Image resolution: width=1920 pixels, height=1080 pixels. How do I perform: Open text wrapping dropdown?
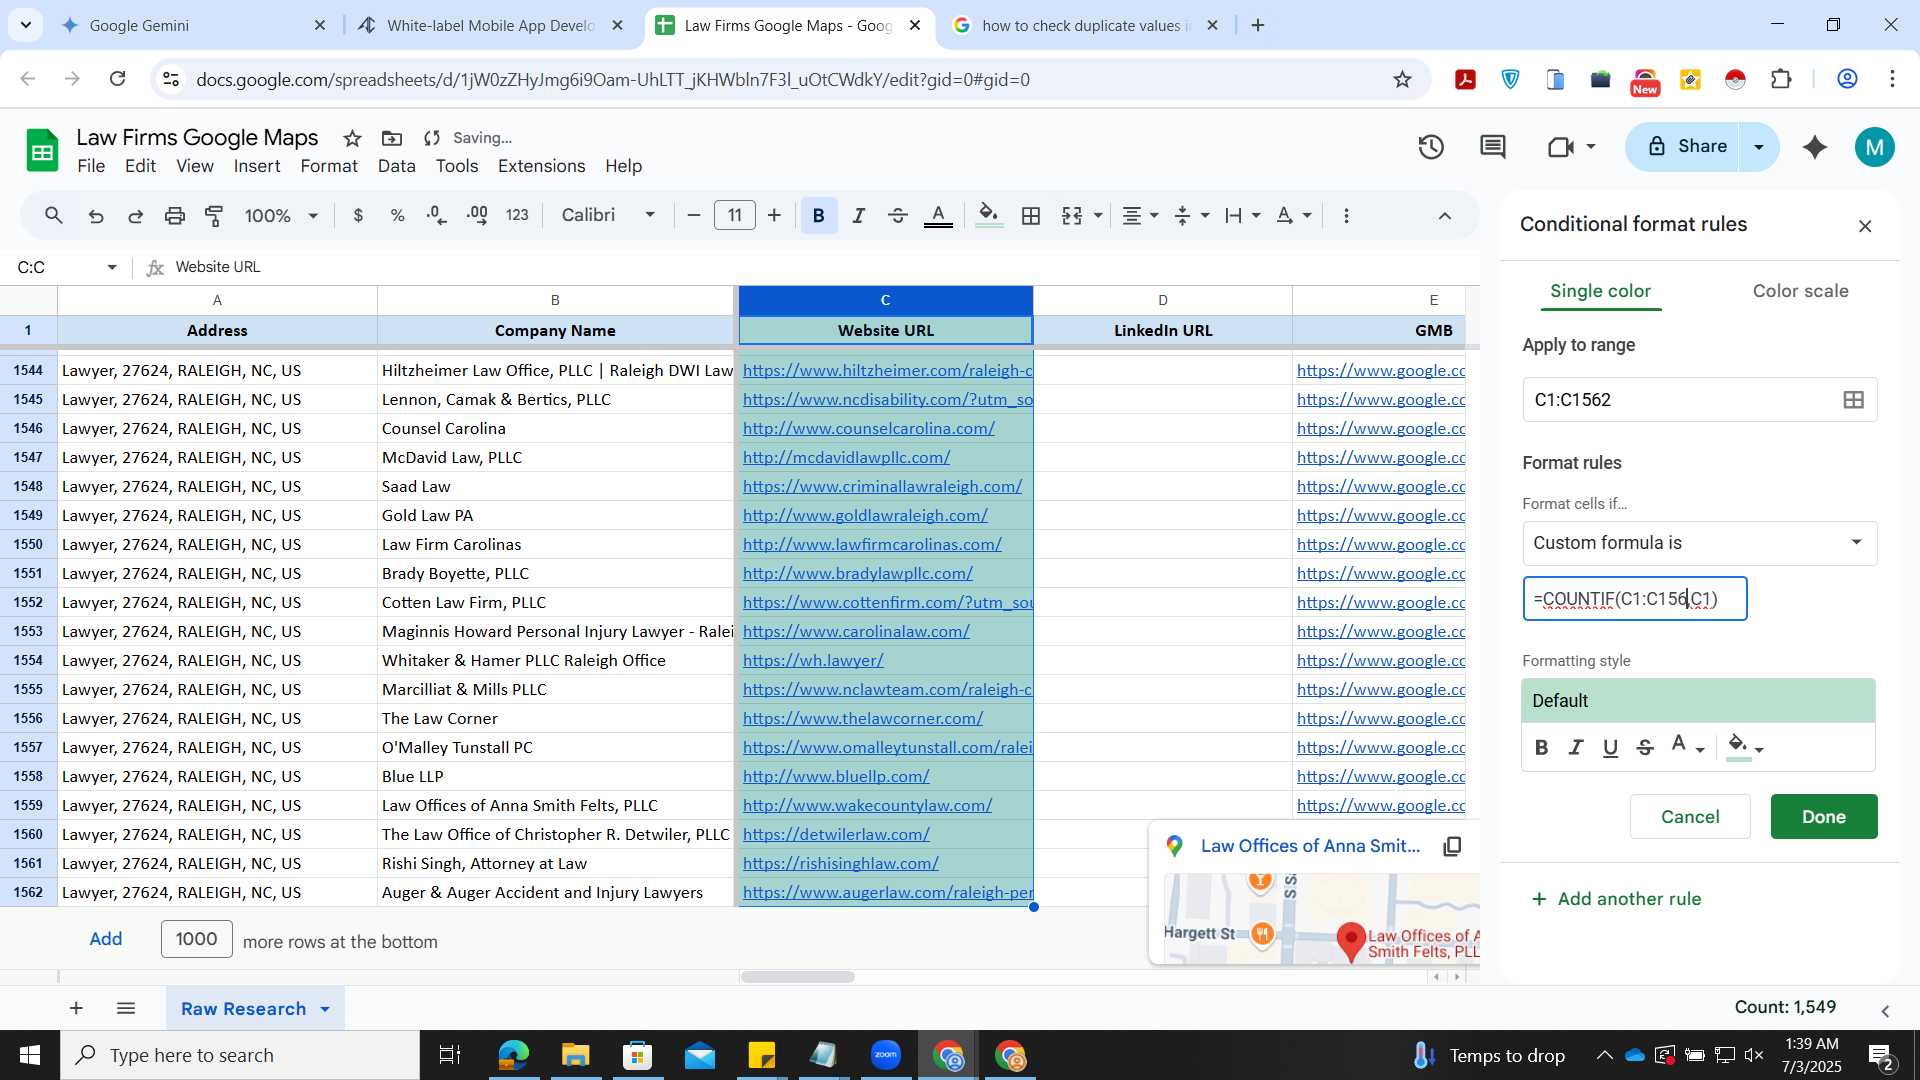(x=1242, y=216)
